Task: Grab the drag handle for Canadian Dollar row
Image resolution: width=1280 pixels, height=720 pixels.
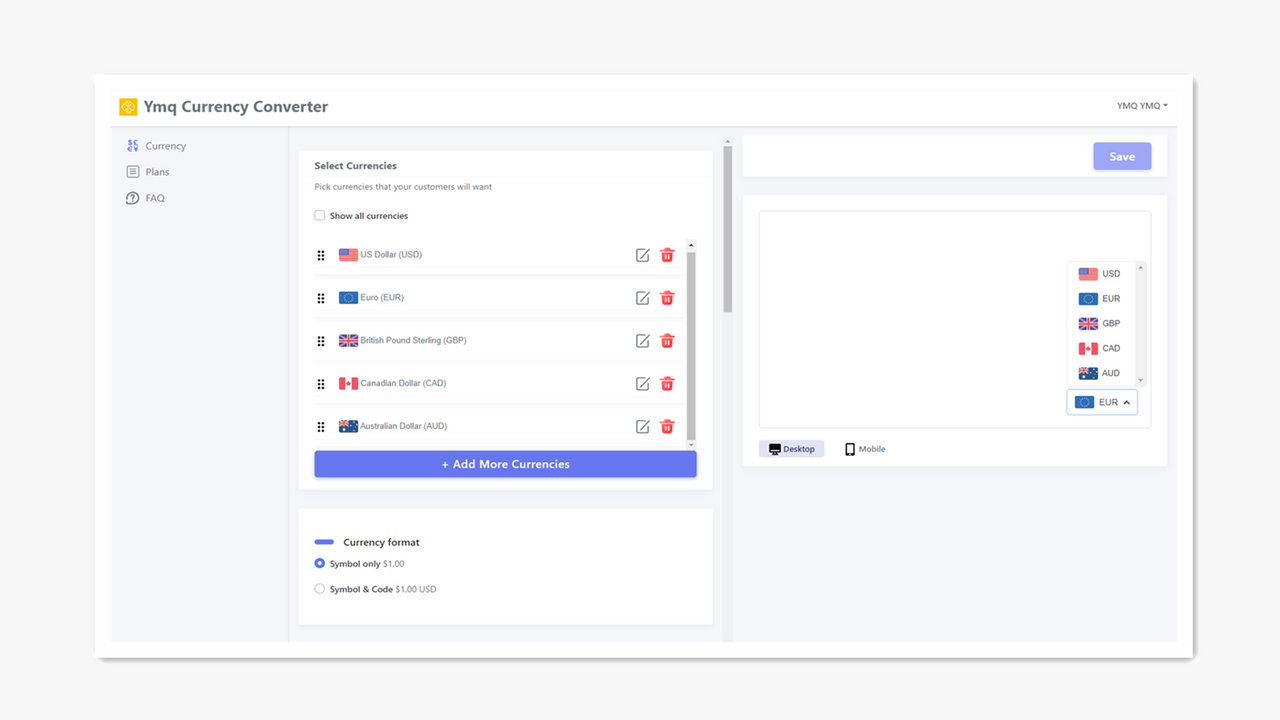Action: click(321, 384)
